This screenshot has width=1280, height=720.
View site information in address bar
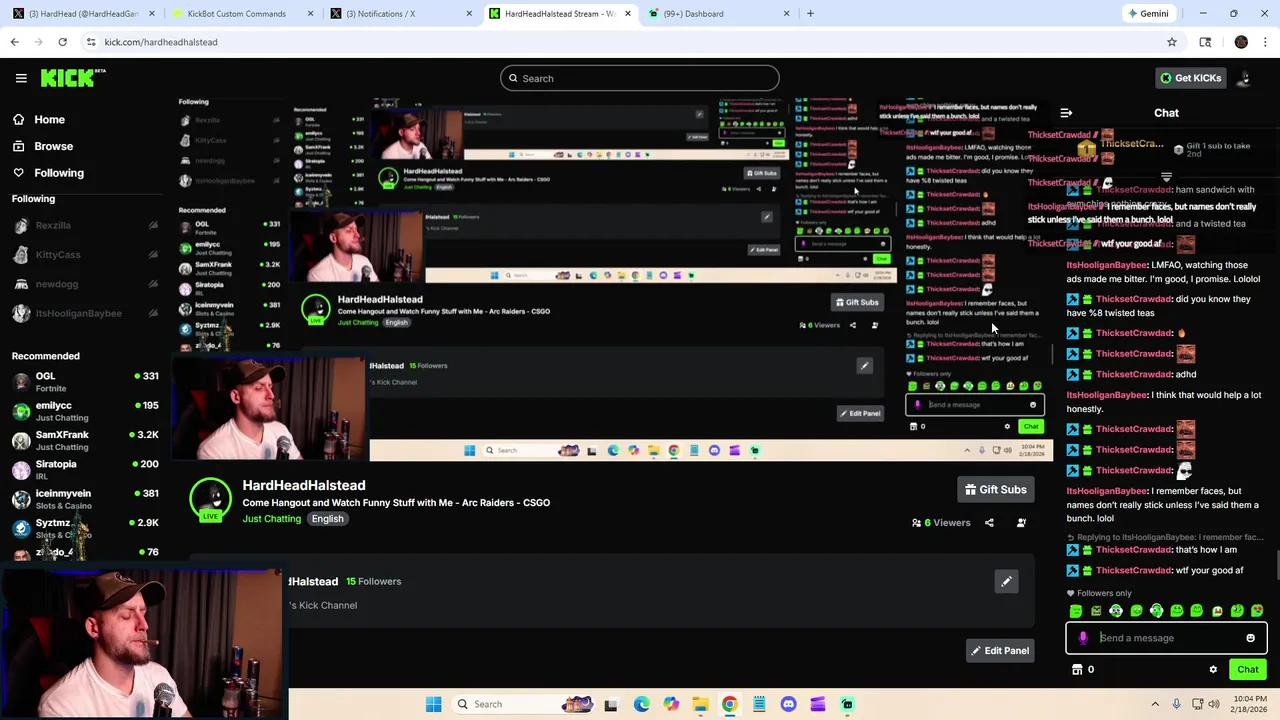click(x=91, y=42)
